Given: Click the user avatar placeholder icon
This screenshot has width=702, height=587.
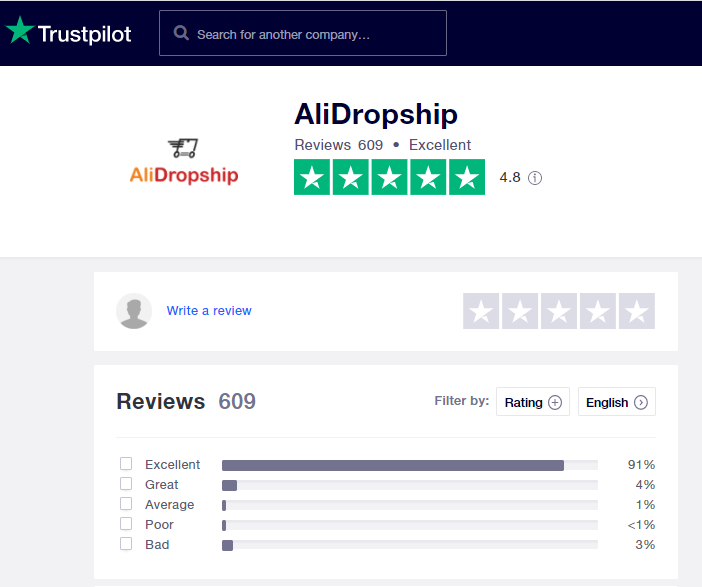Looking at the screenshot, I should (134, 311).
